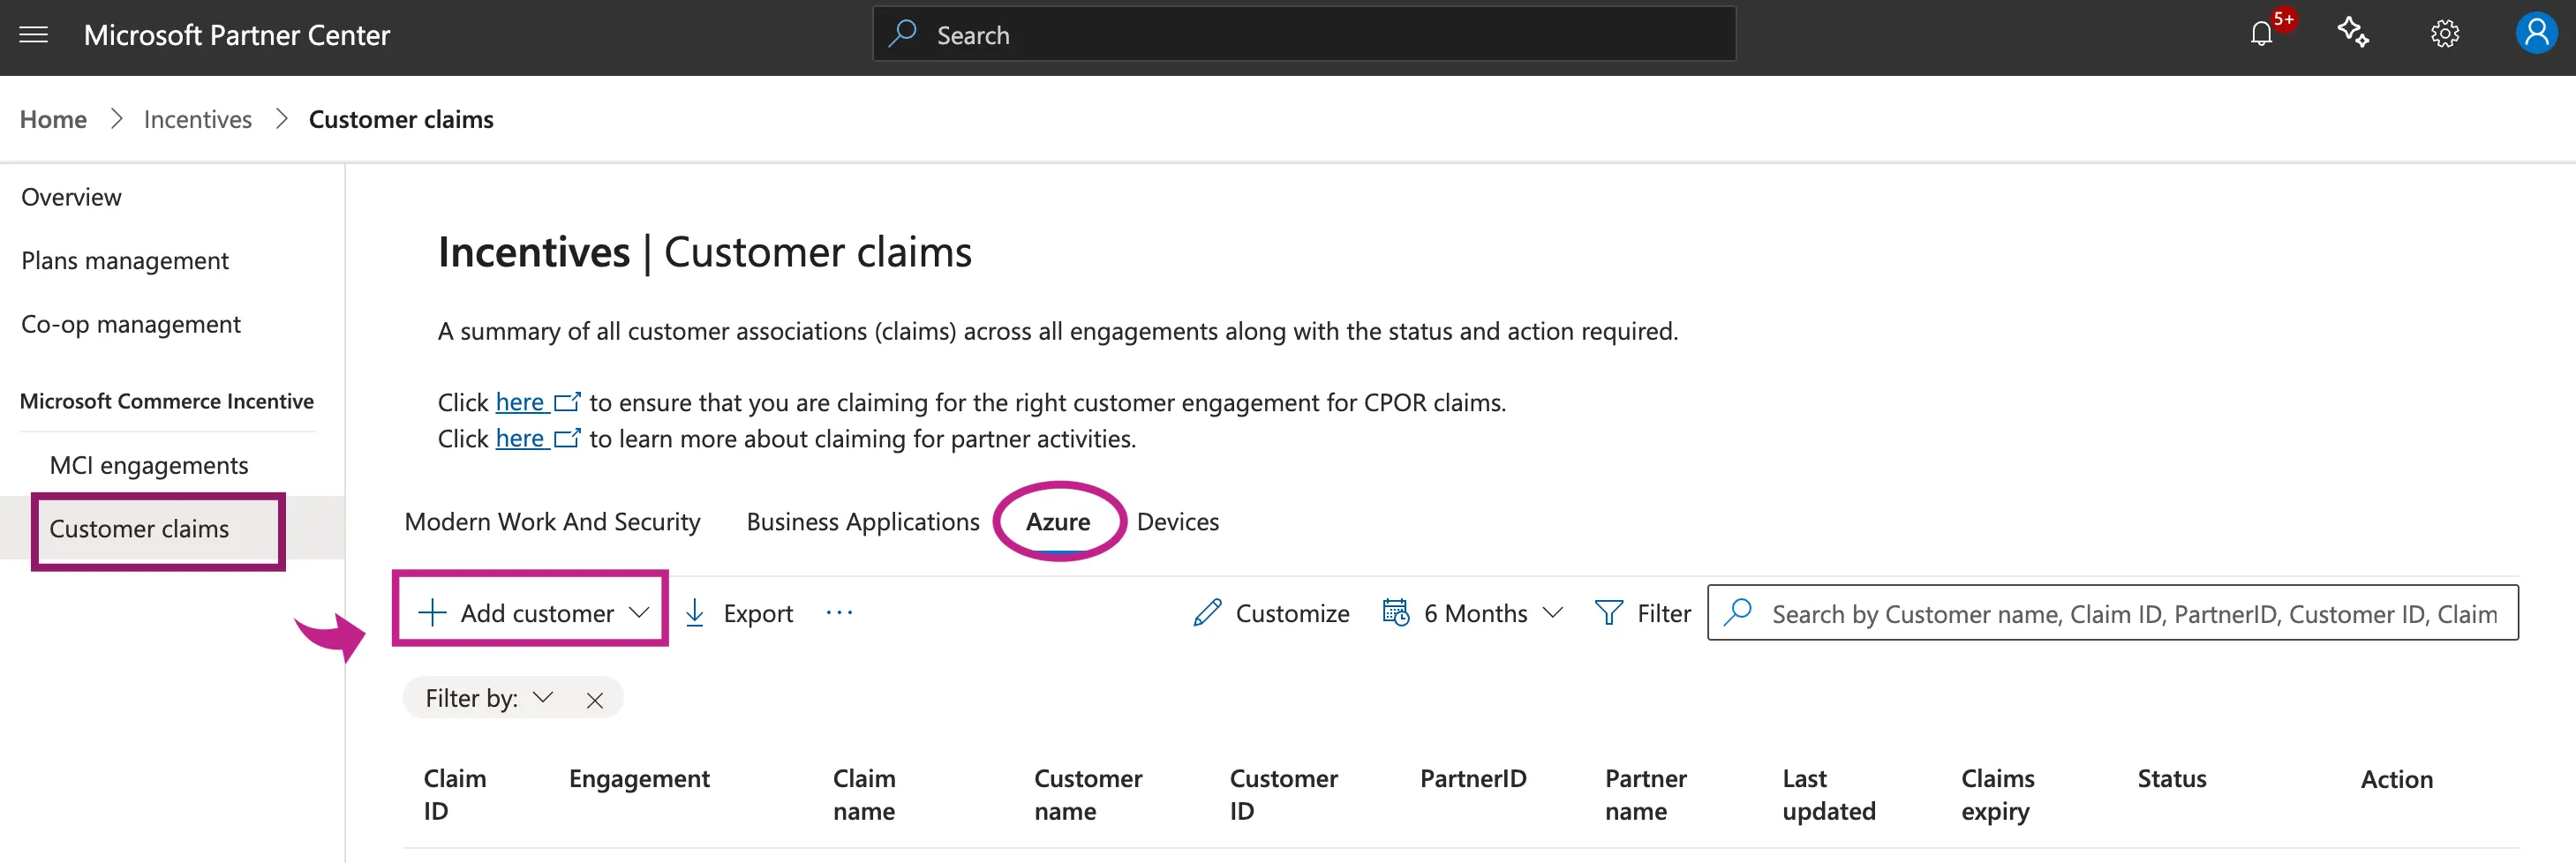Switch to the Business Applications tab
The height and width of the screenshot is (863, 2576).
click(x=863, y=522)
